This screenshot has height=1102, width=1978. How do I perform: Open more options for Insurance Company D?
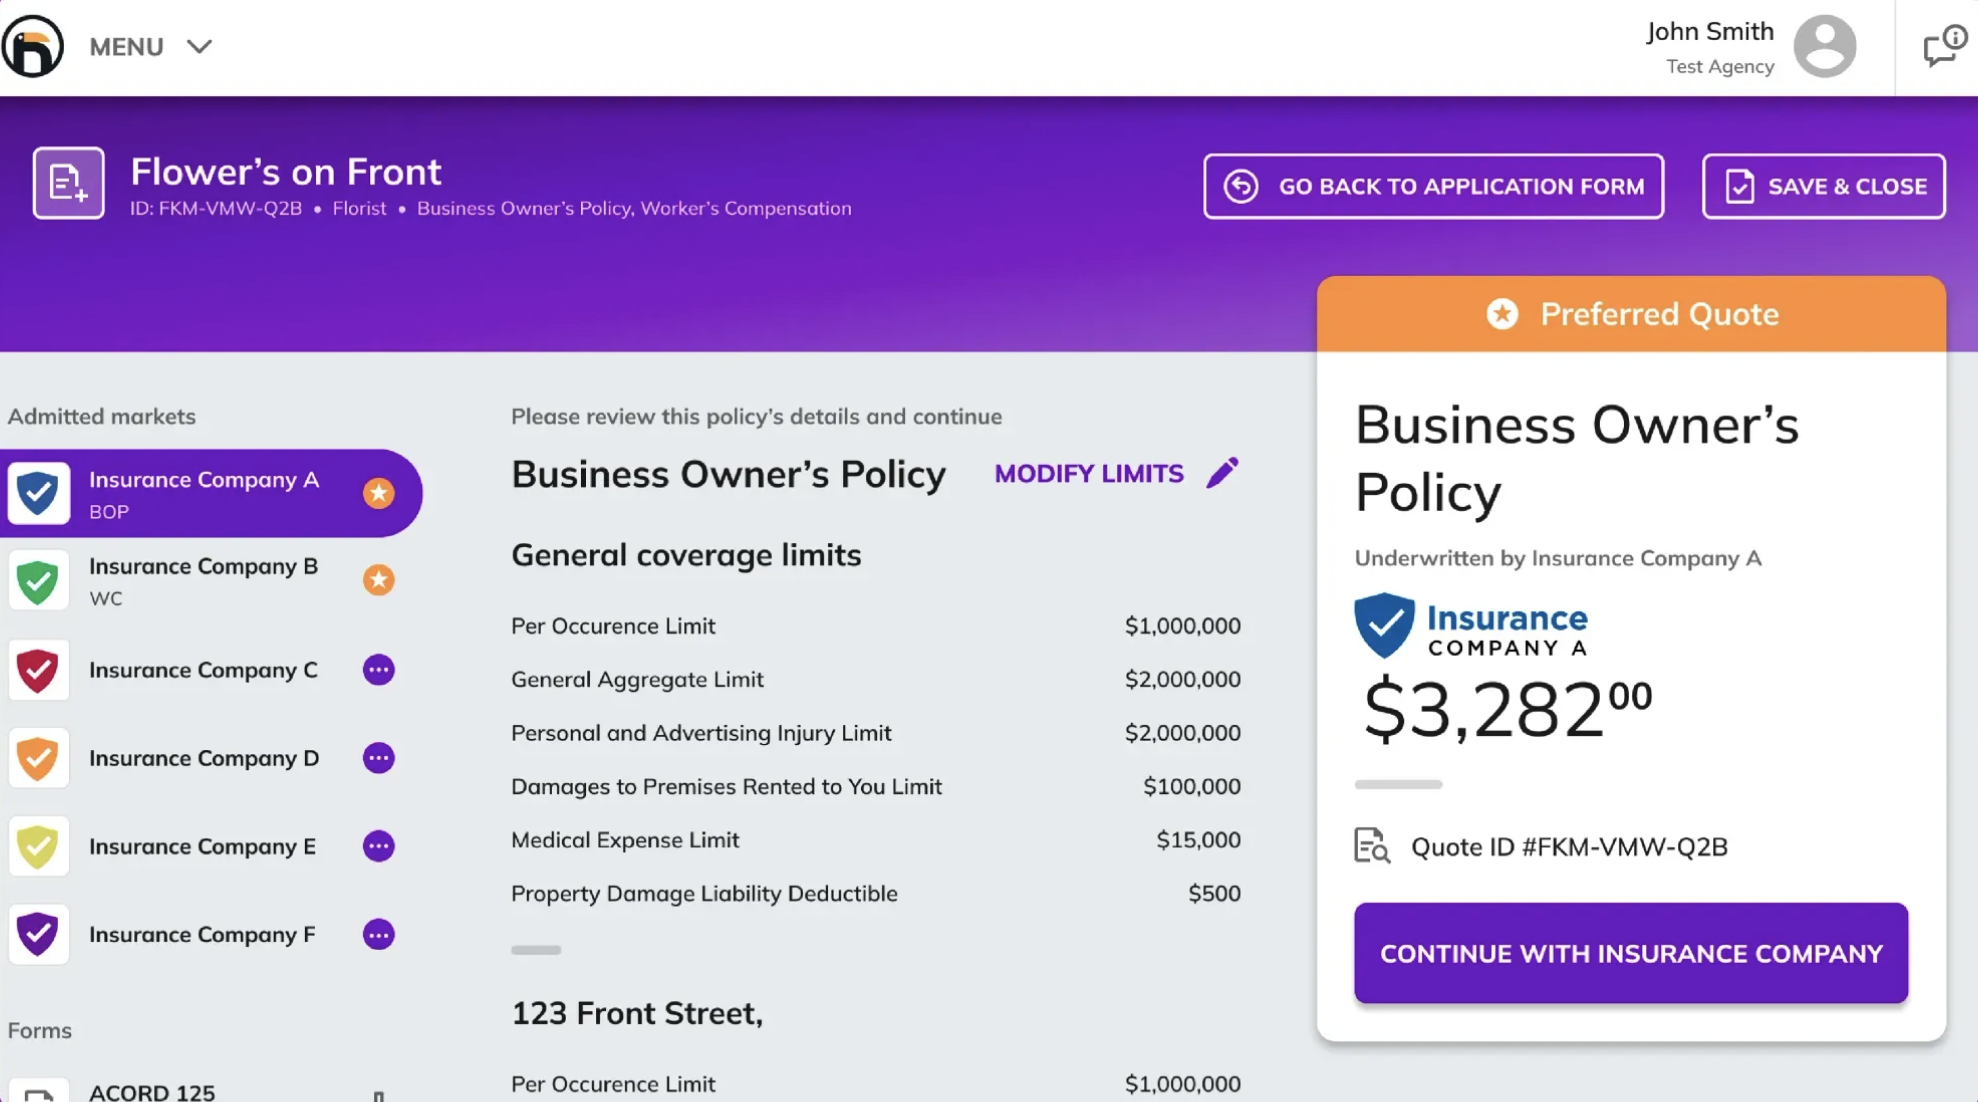(x=378, y=758)
